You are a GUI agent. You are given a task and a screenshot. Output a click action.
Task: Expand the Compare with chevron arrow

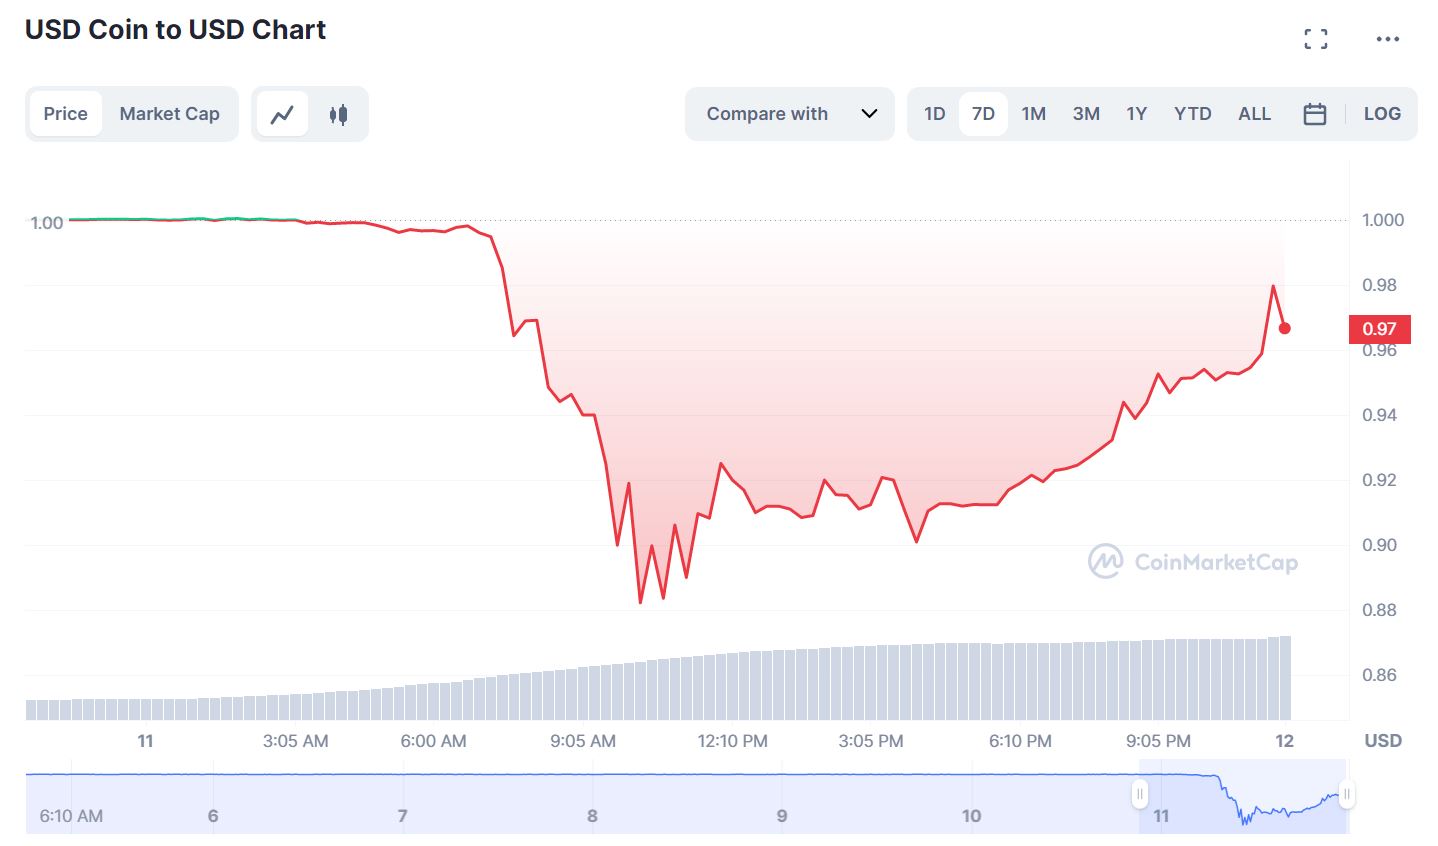(869, 114)
